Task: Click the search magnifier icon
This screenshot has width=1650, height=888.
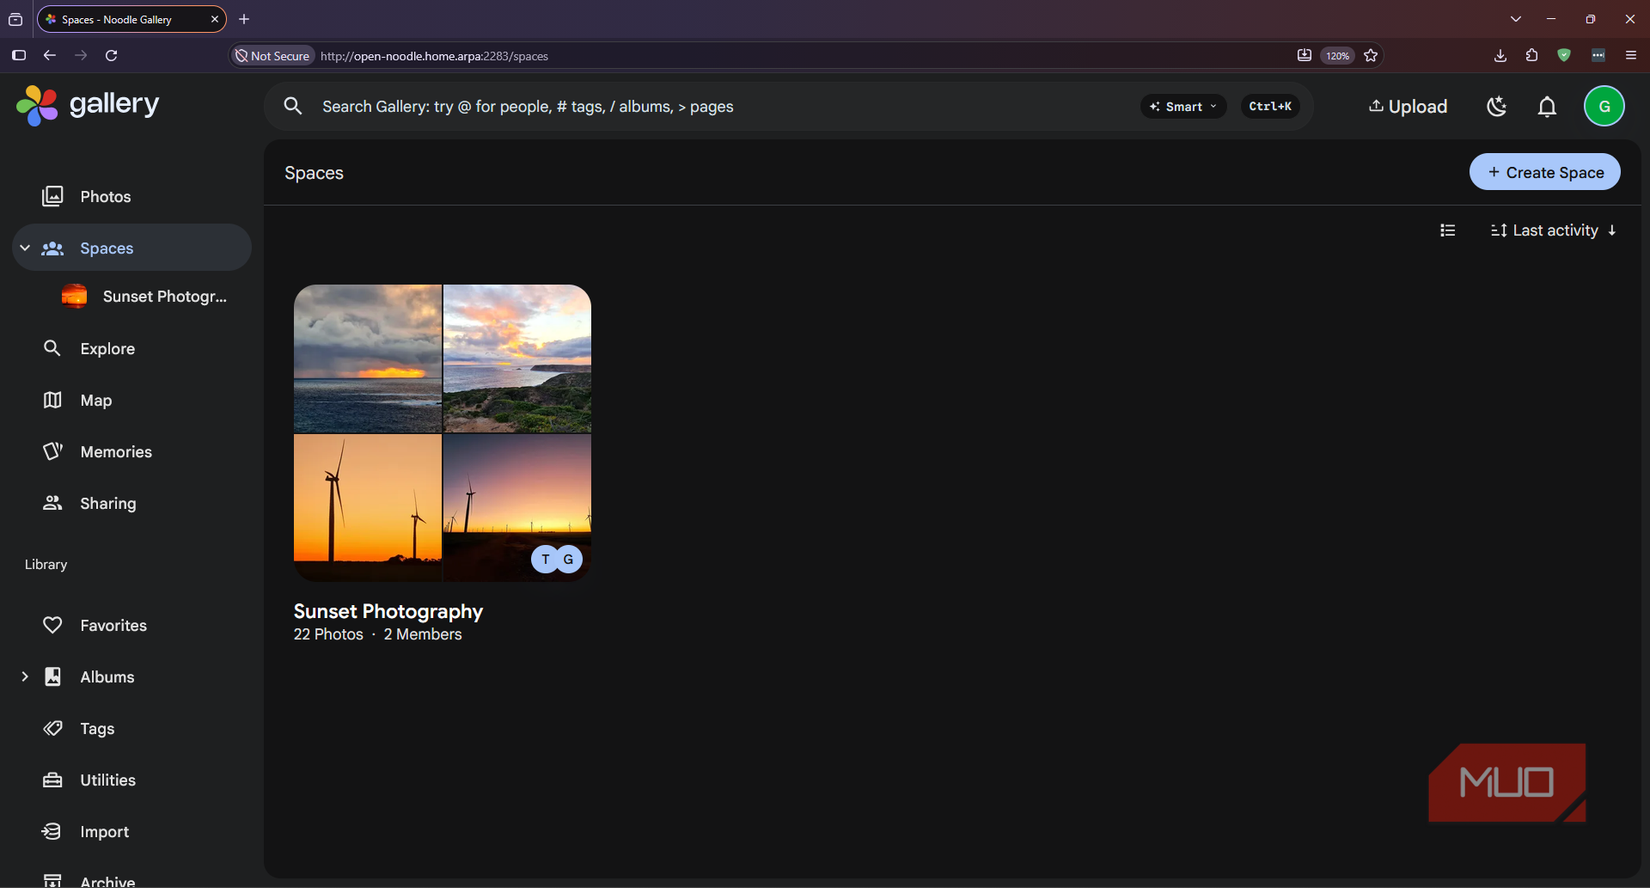Action: (x=293, y=106)
